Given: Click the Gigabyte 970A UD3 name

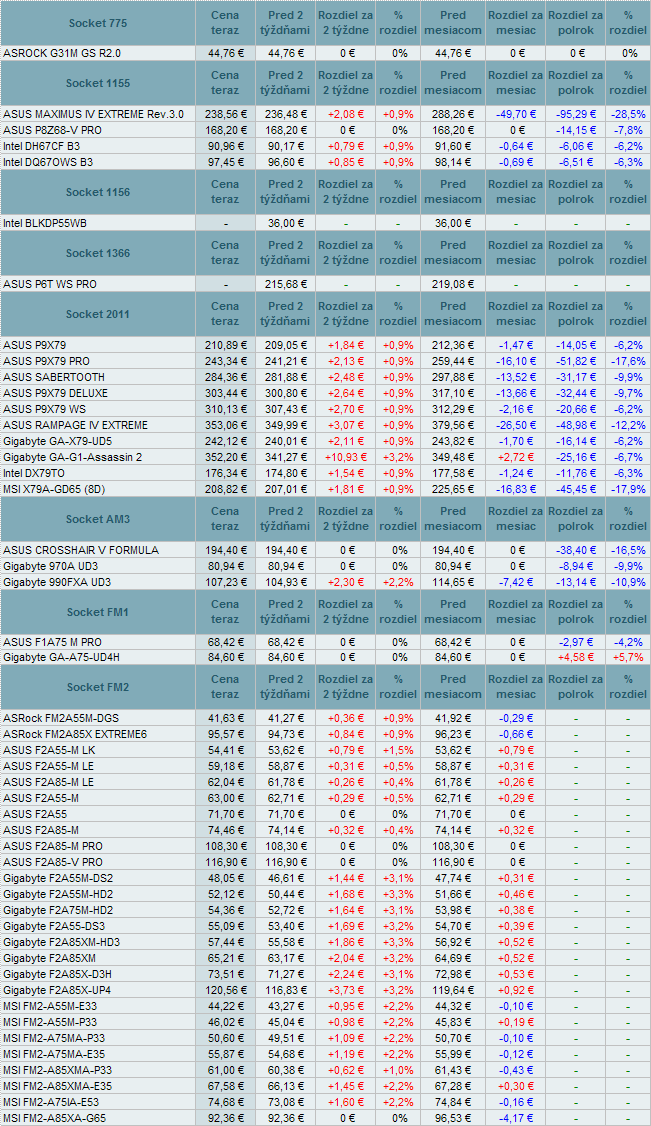Looking at the screenshot, I should tap(52, 566).
